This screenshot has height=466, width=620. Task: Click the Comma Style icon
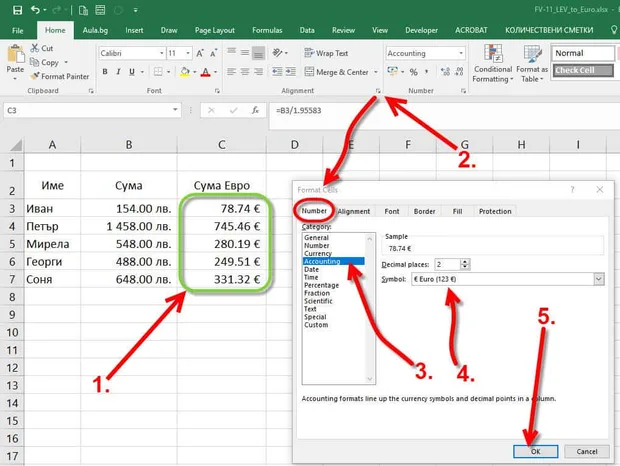pyautogui.click(x=427, y=72)
